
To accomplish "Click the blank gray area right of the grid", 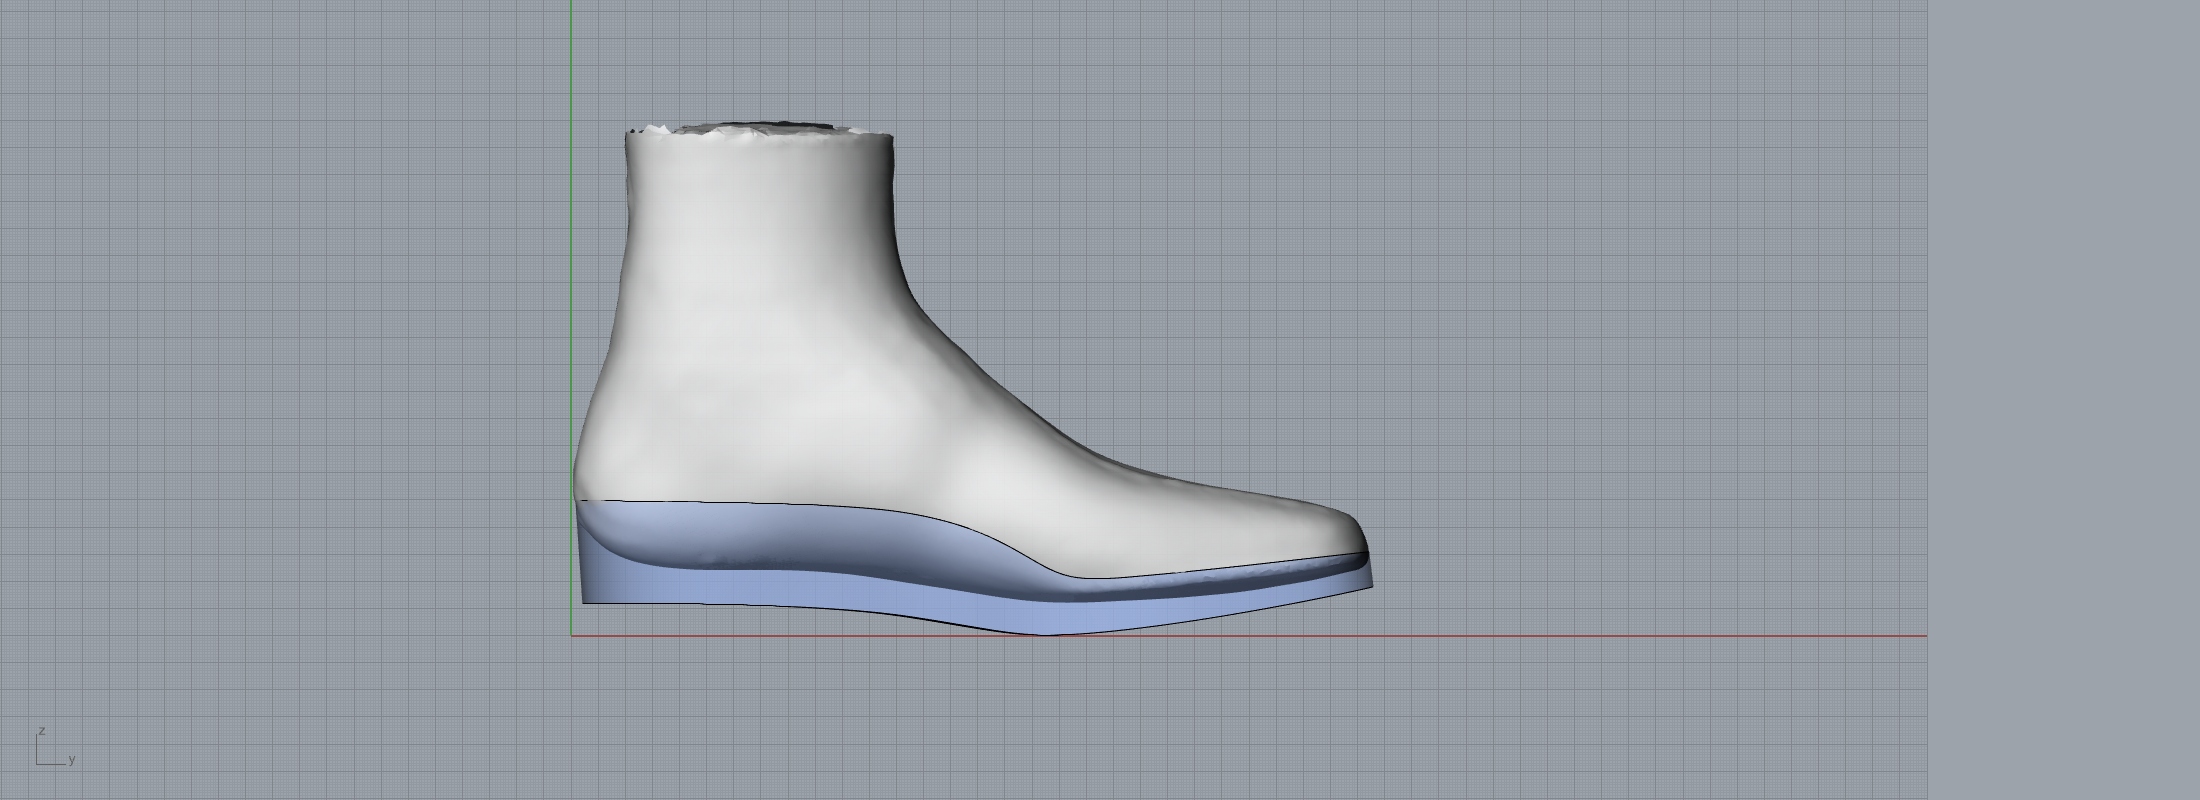I will coord(2060,400).
